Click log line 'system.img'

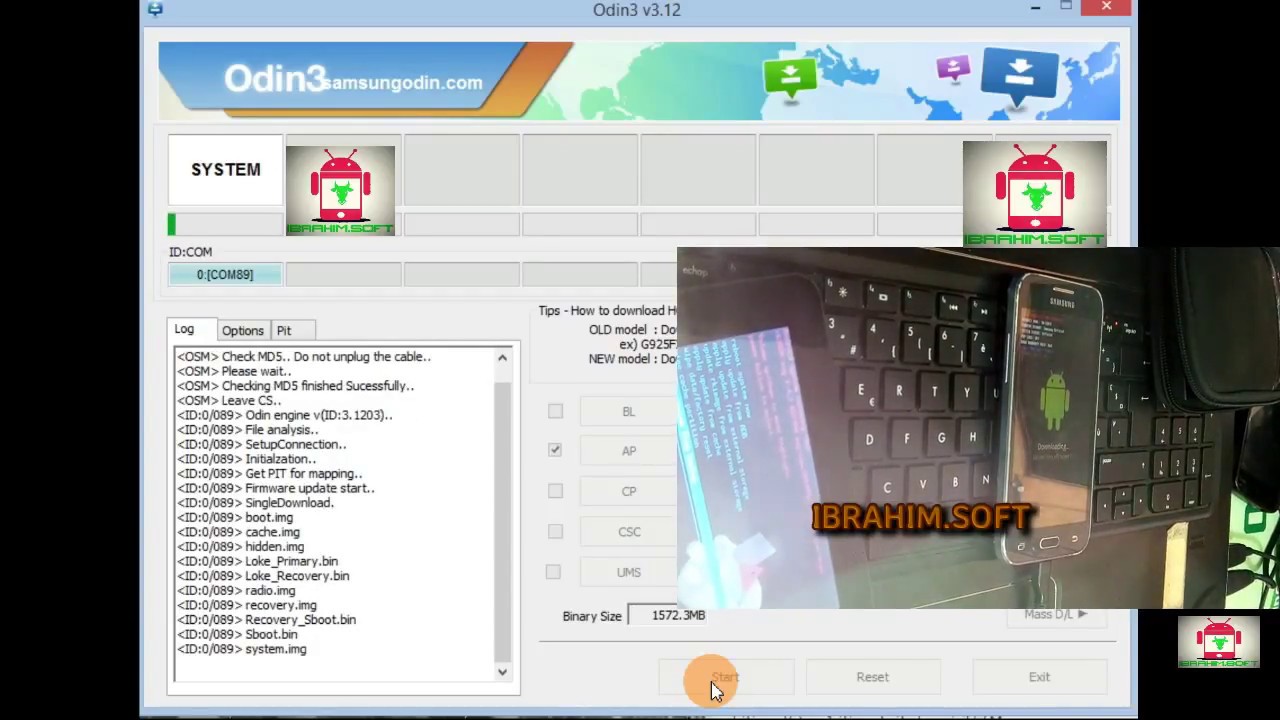pyautogui.click(x=242, y=649)
